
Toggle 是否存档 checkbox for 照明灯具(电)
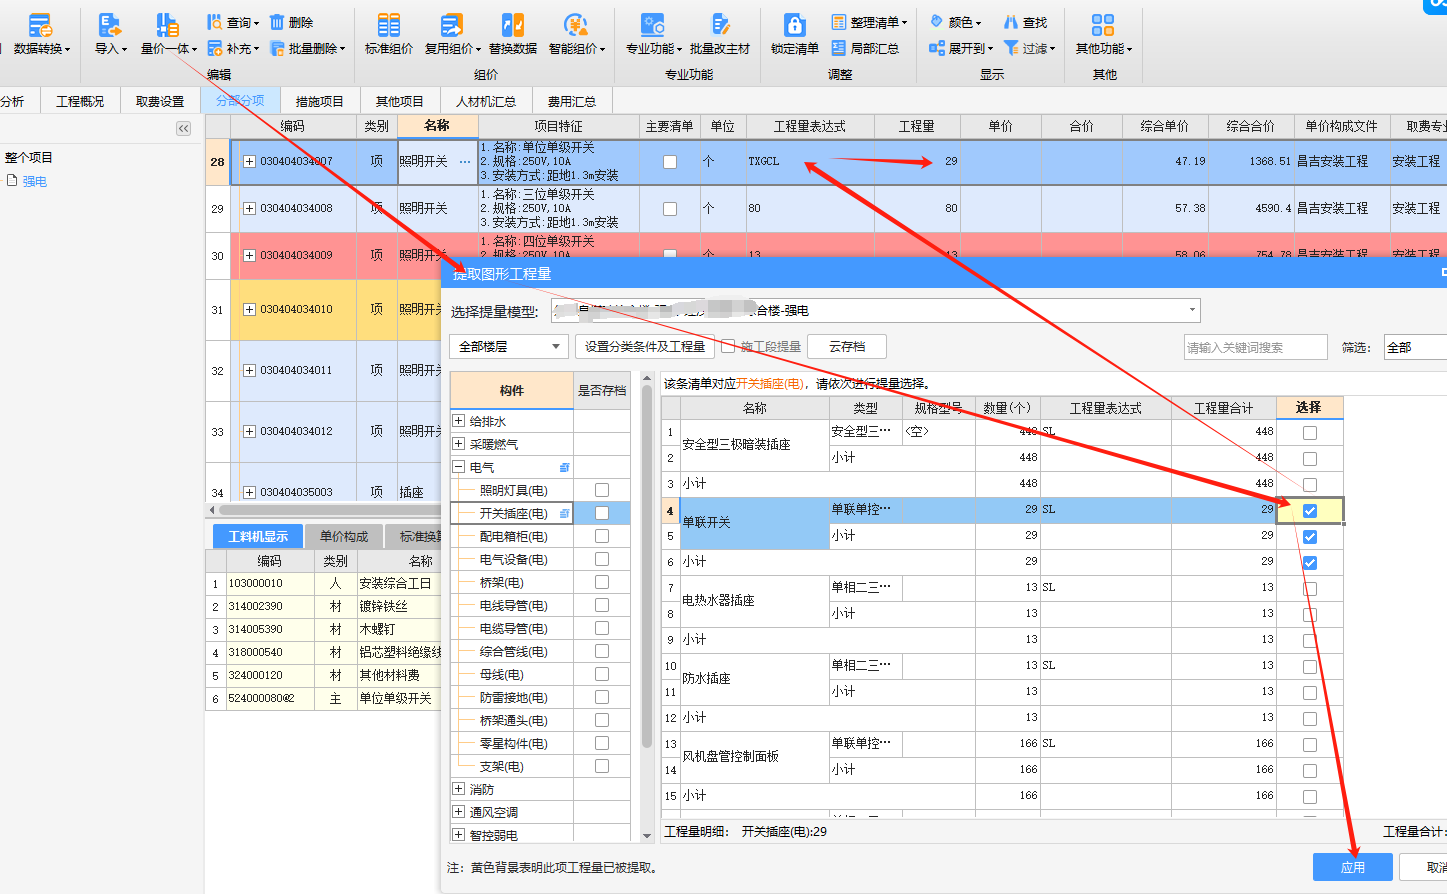tap(602, 490)
